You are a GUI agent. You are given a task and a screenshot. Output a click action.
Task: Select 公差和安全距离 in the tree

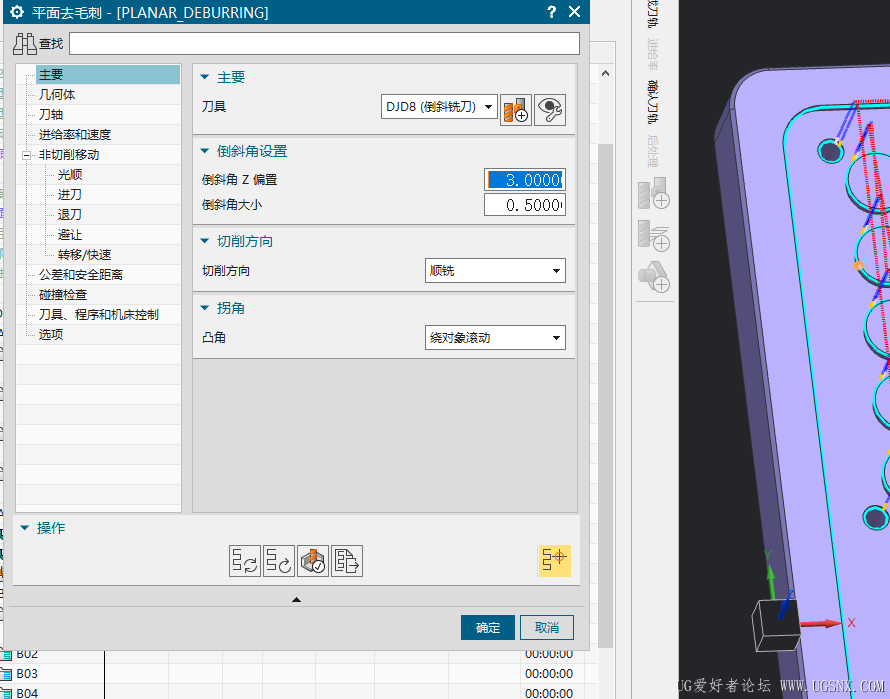pos(81,275)
